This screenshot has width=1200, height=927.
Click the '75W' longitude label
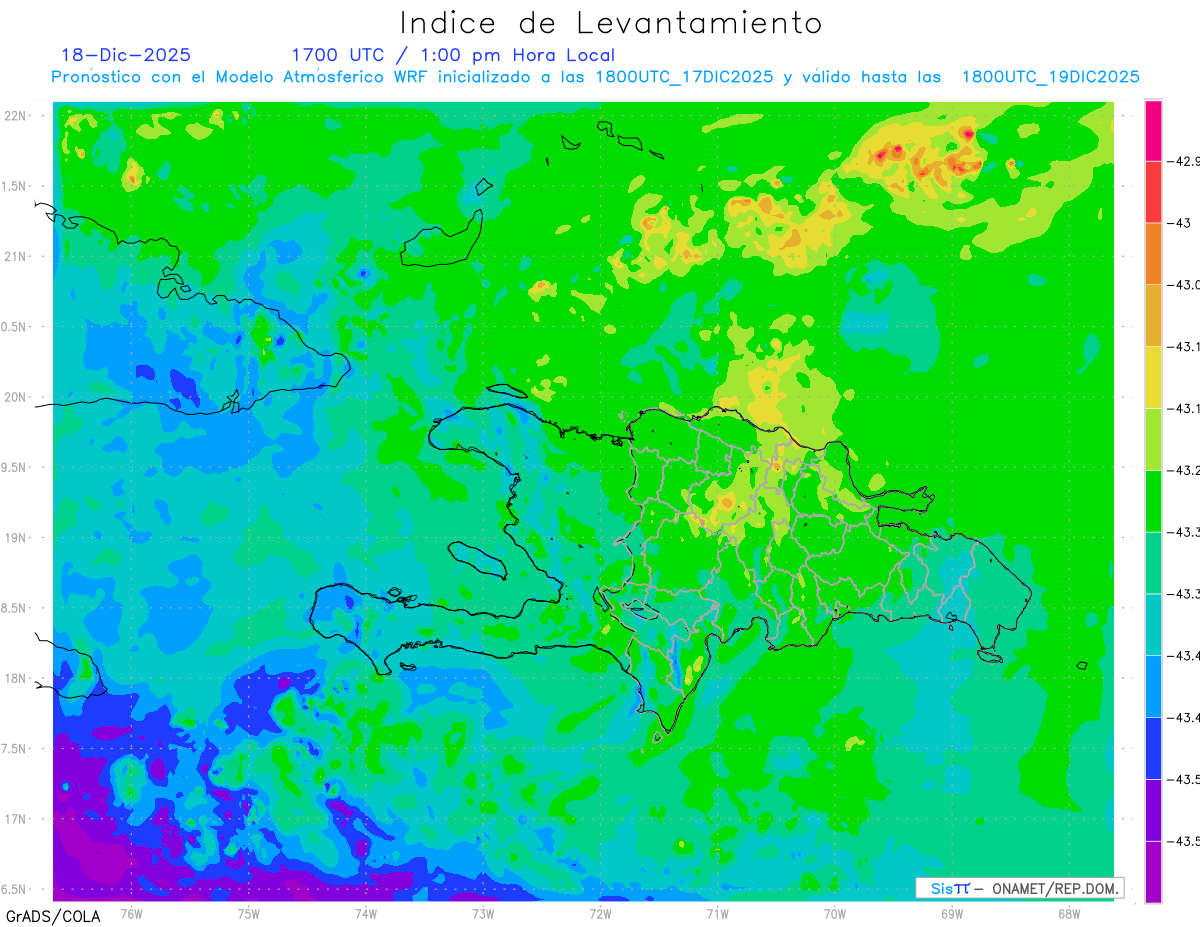click(x=248, y=914)
